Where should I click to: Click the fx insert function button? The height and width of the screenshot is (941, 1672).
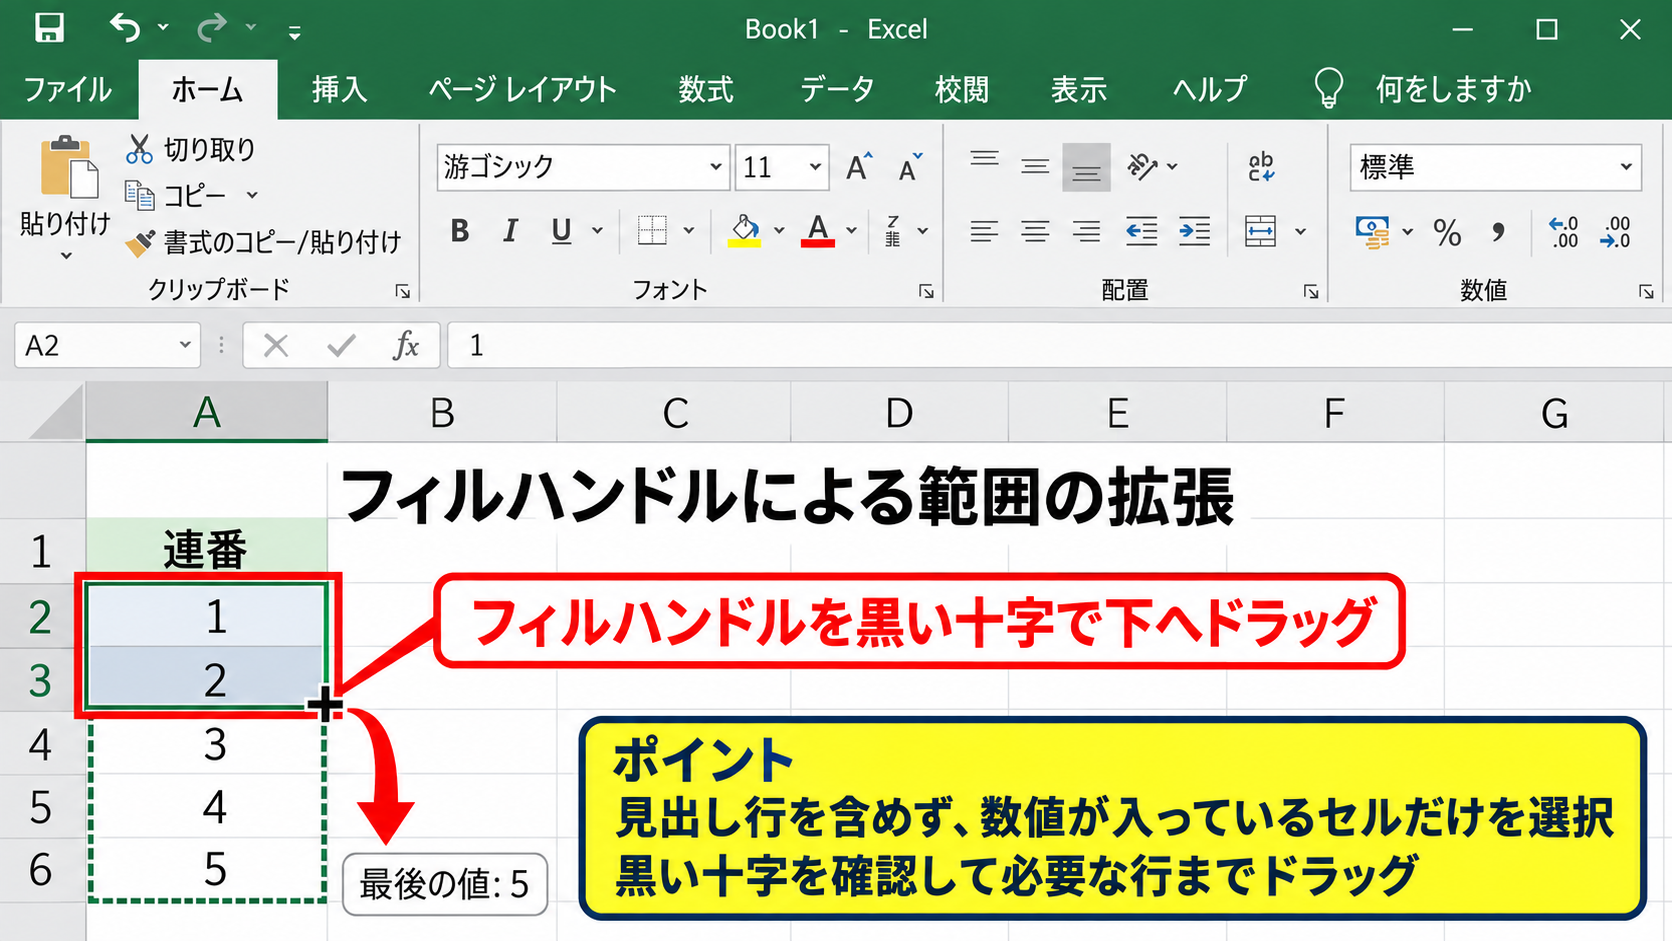click(405, 345)
